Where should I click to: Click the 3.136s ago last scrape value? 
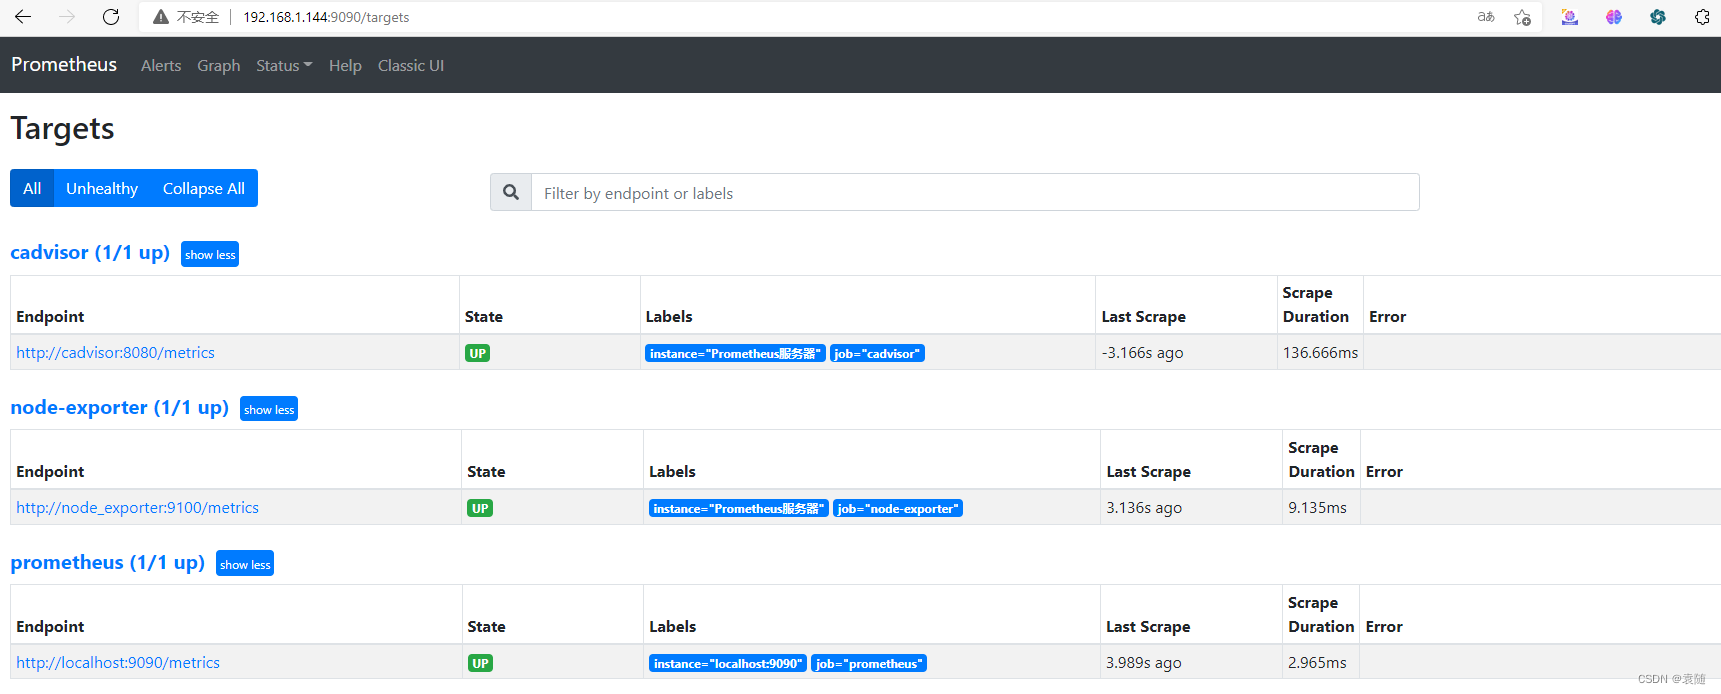click(x=1144, y=507)
